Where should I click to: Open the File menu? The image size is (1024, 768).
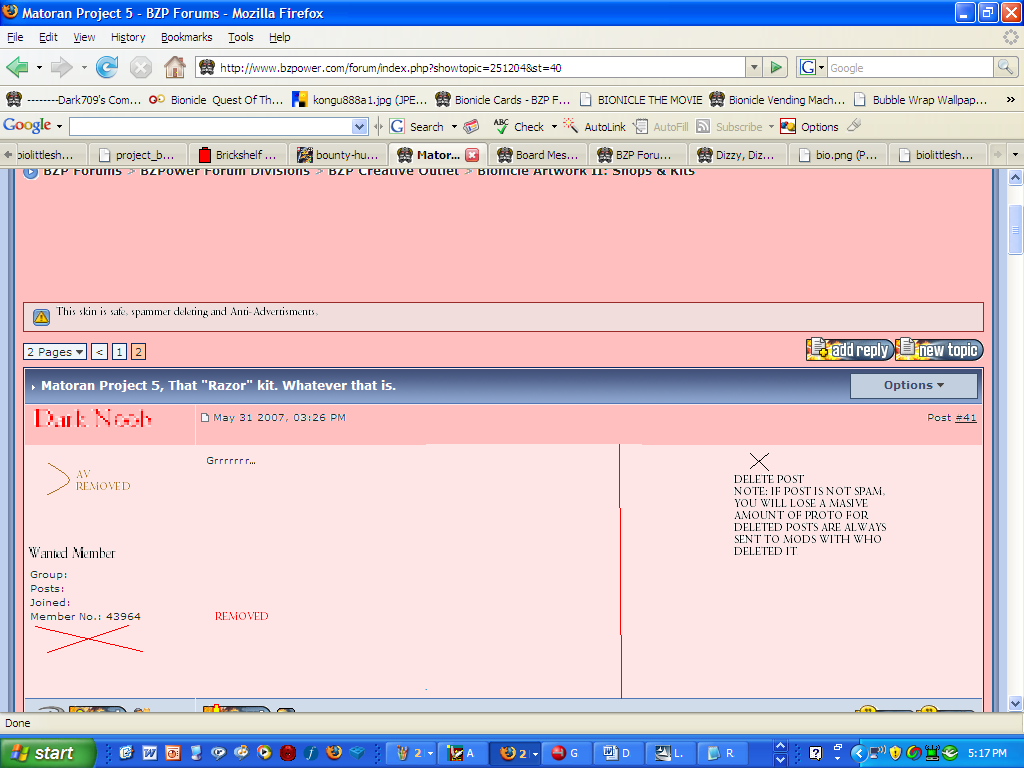[x=15, y=37]
